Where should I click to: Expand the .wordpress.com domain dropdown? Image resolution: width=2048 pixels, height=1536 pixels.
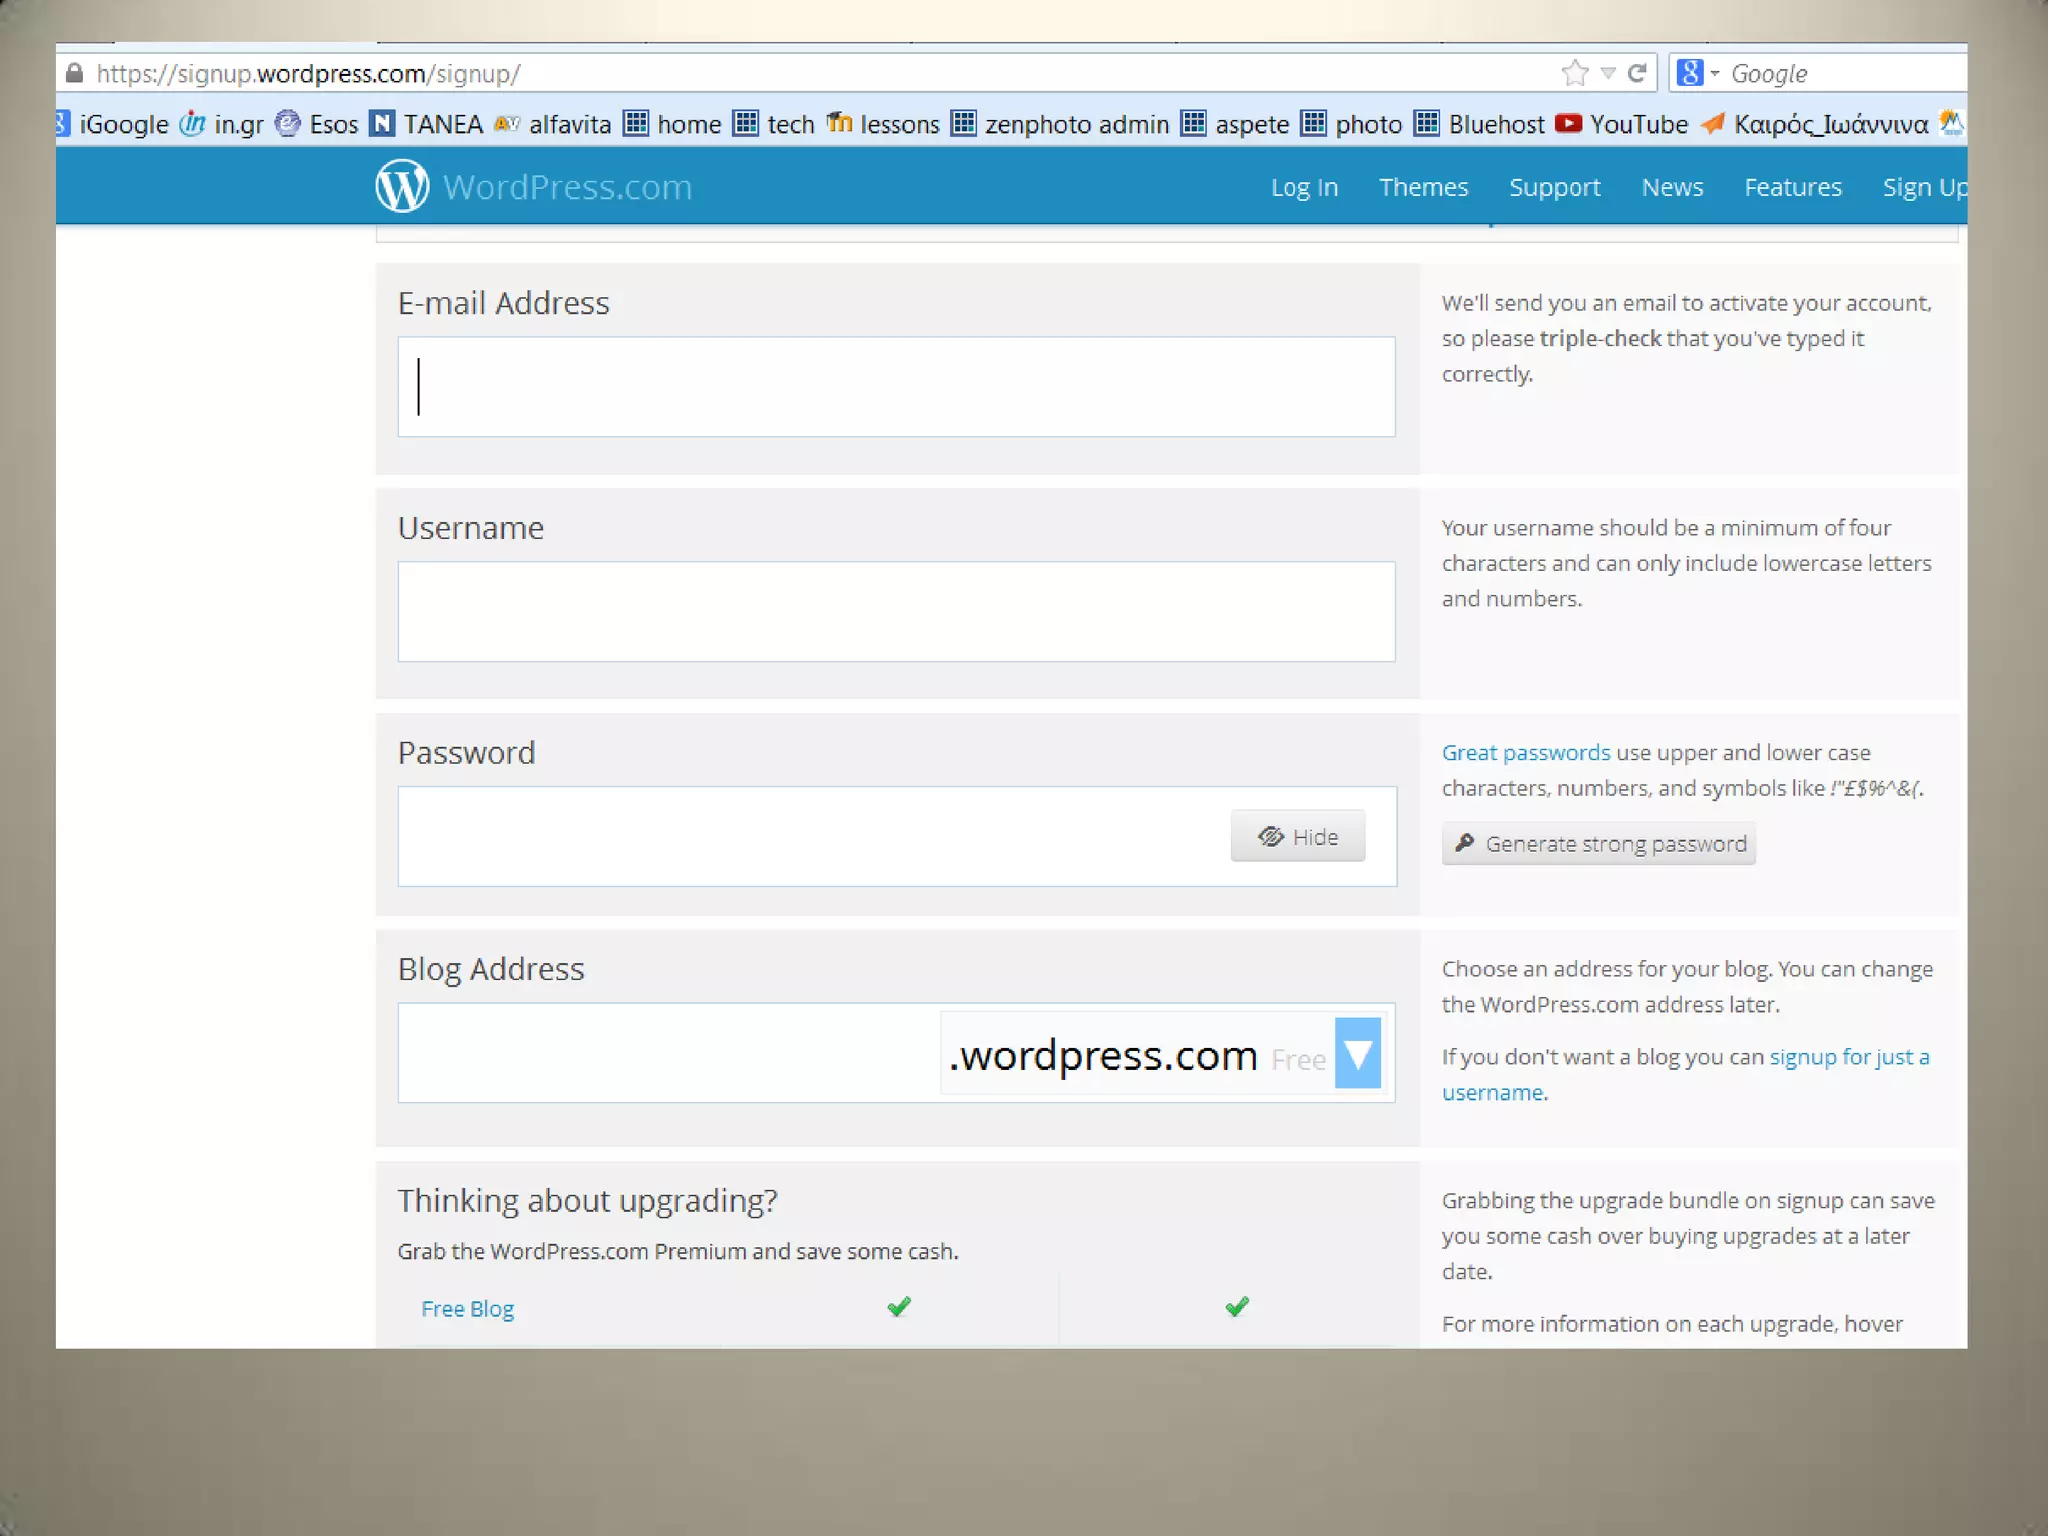point(1357,1053)
